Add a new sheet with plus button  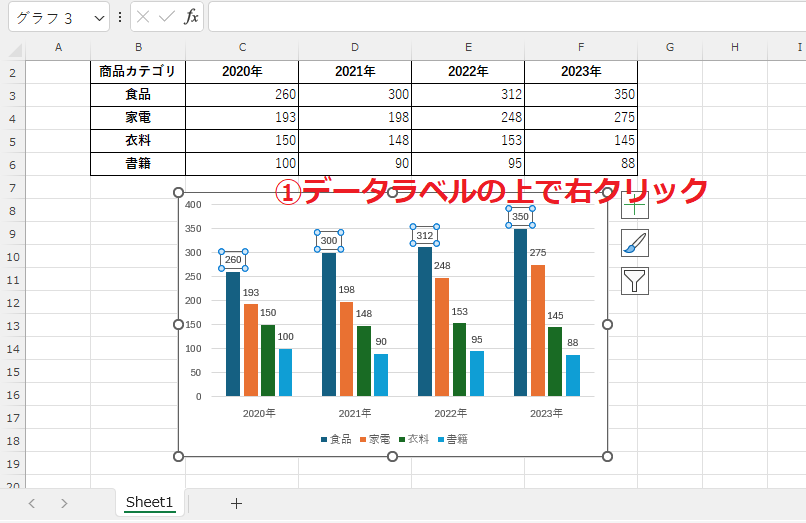(x=236, y=503)
